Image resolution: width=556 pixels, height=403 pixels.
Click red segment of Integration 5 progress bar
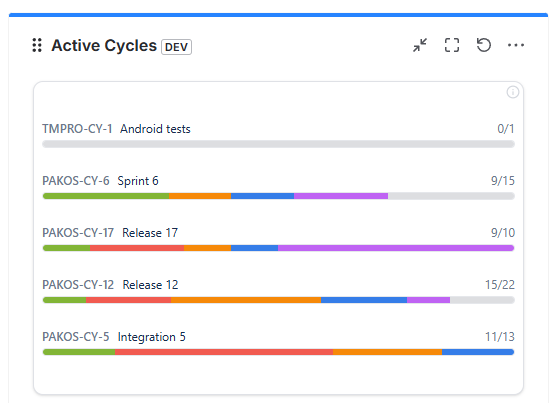tap(224, 352)
